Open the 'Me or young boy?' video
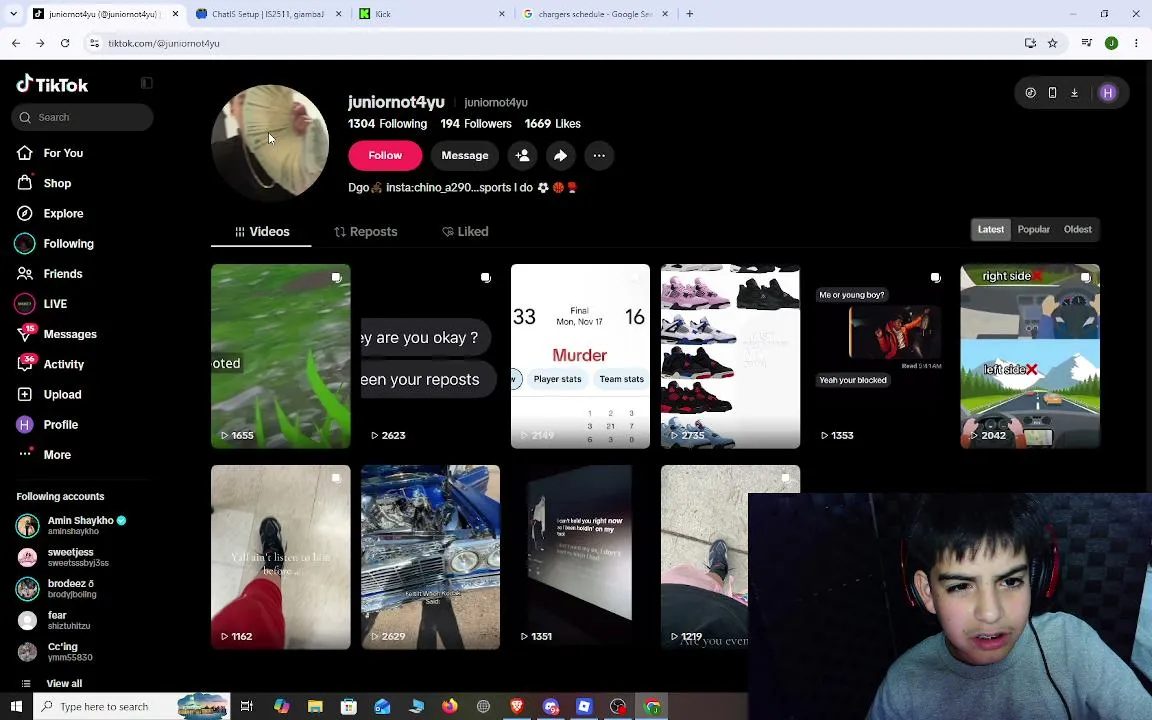 (x=880, y=356)
